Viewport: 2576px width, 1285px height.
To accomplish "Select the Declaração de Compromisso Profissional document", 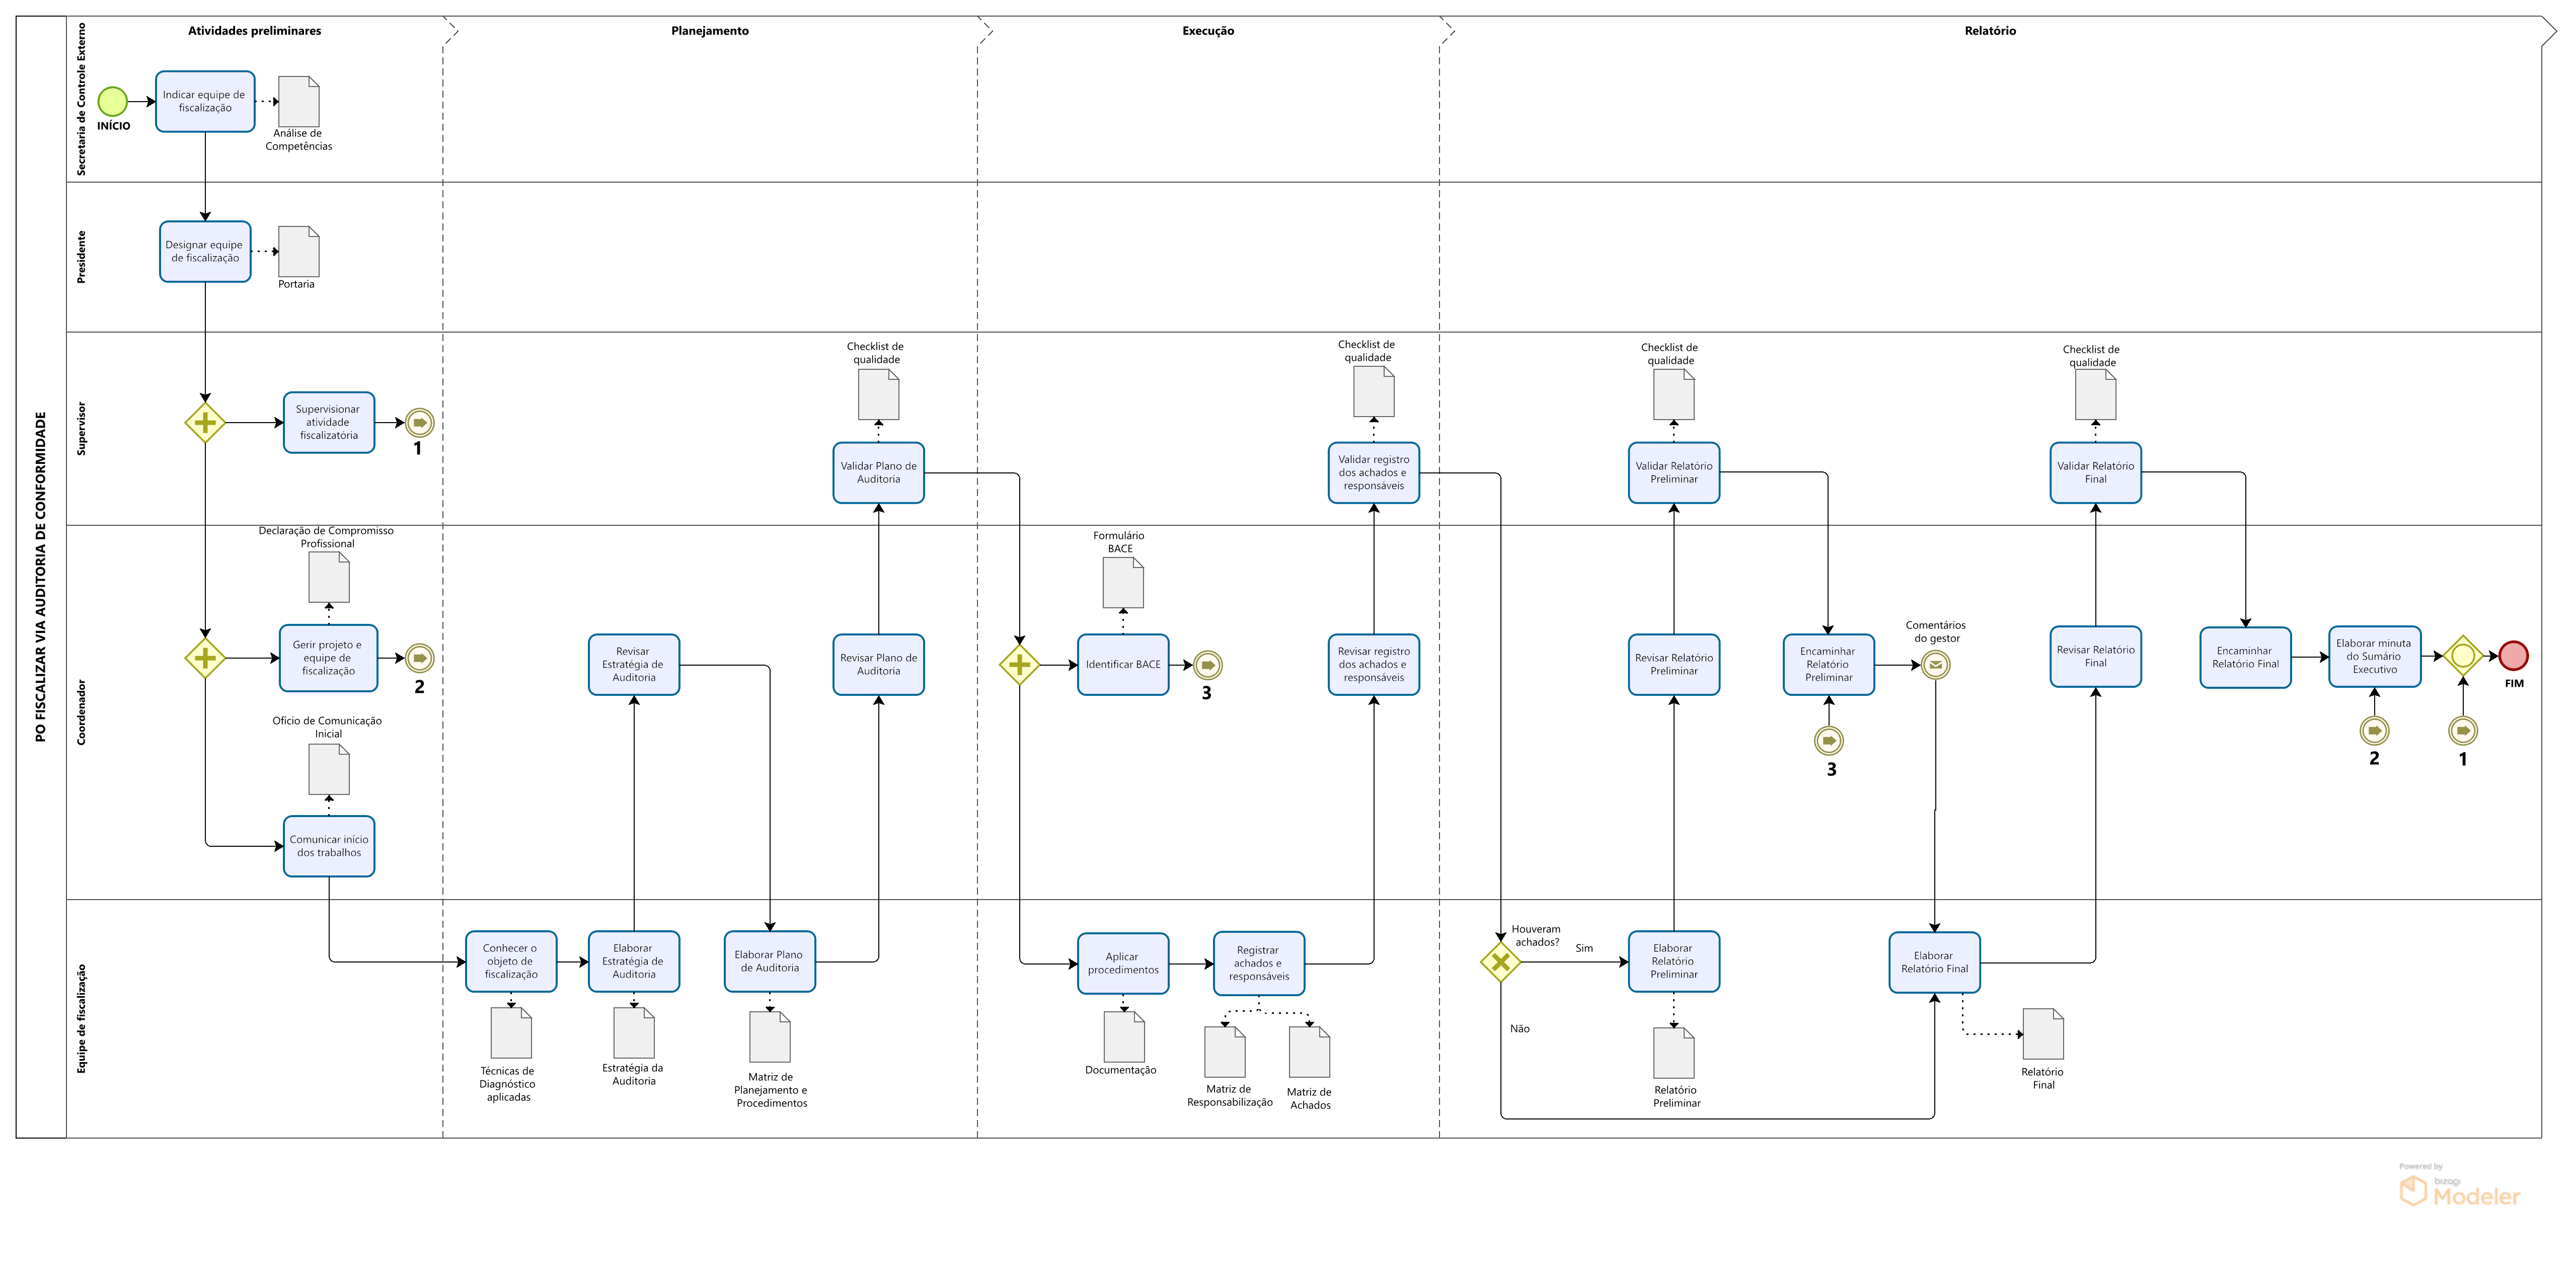I will tap(329, 578).
